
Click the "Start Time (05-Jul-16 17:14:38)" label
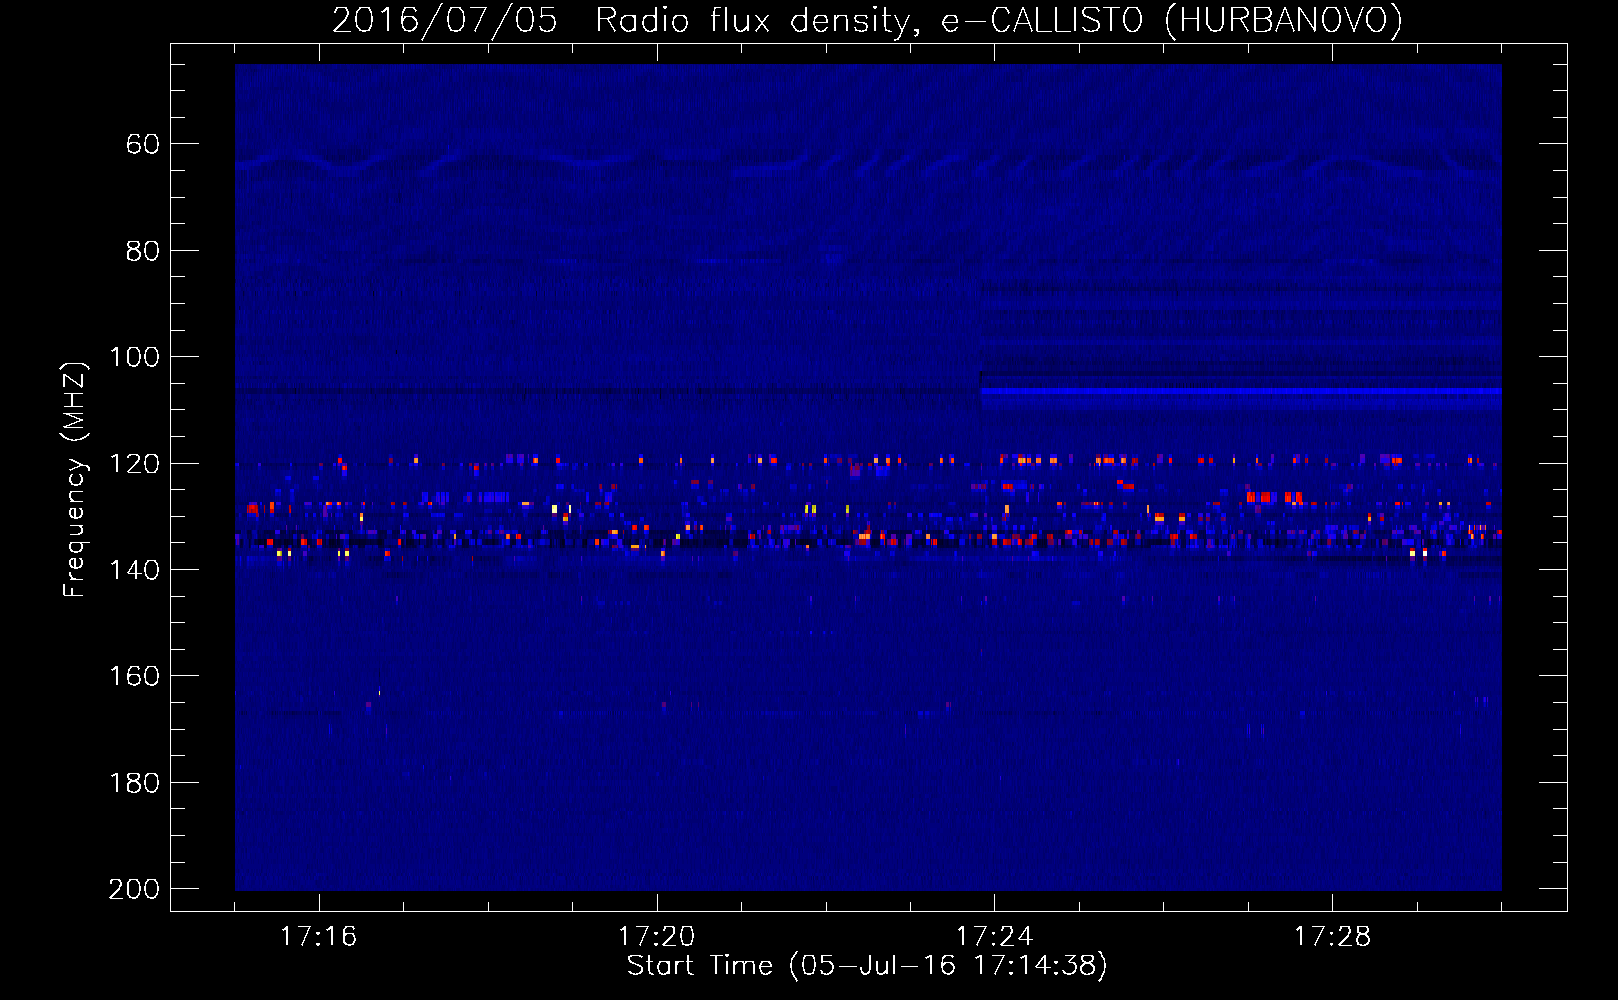click(867, 966)
